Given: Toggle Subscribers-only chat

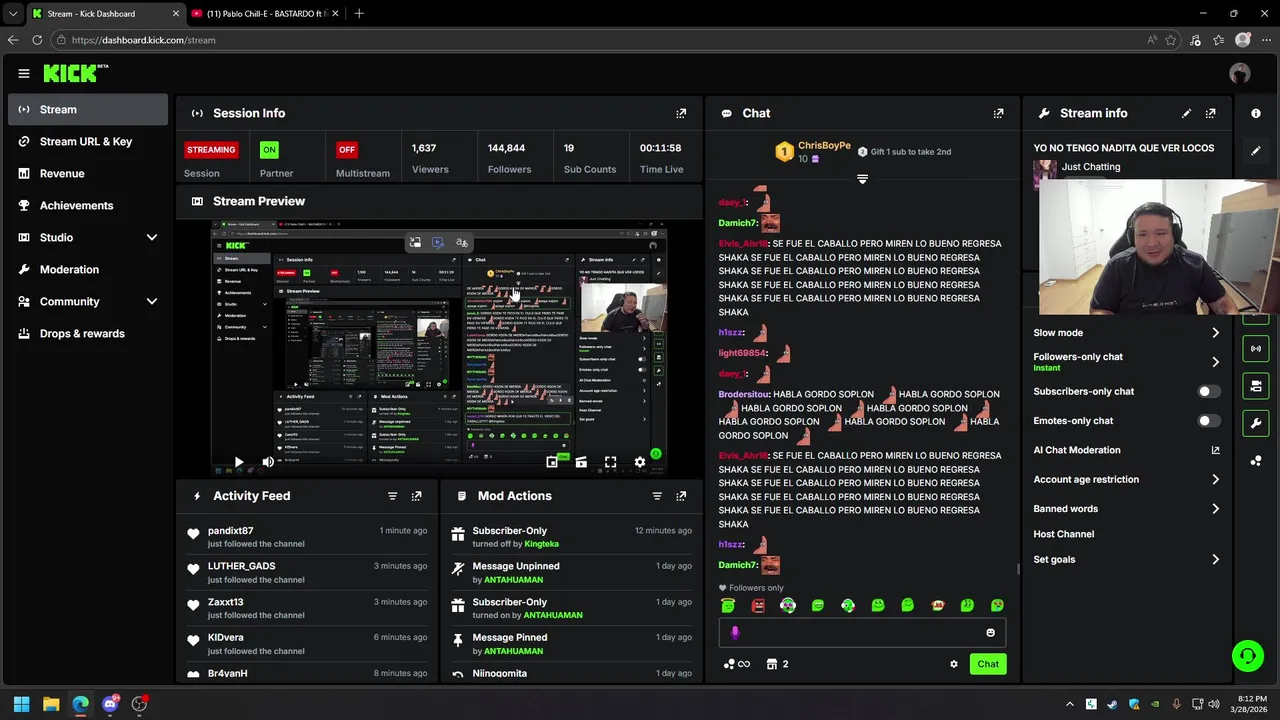Looking at the screenshot, I should (x=1209, y=391).
